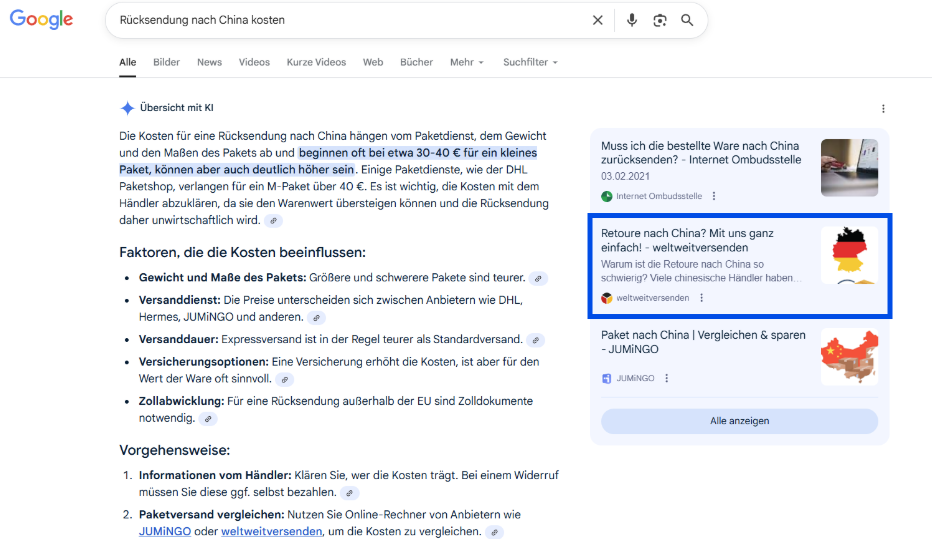The width and height of the screenshot is (932, 555).
Task: Click heading 'Faktoren, die die Kosten beeinflussen:'
Action: tap(243, 253)
